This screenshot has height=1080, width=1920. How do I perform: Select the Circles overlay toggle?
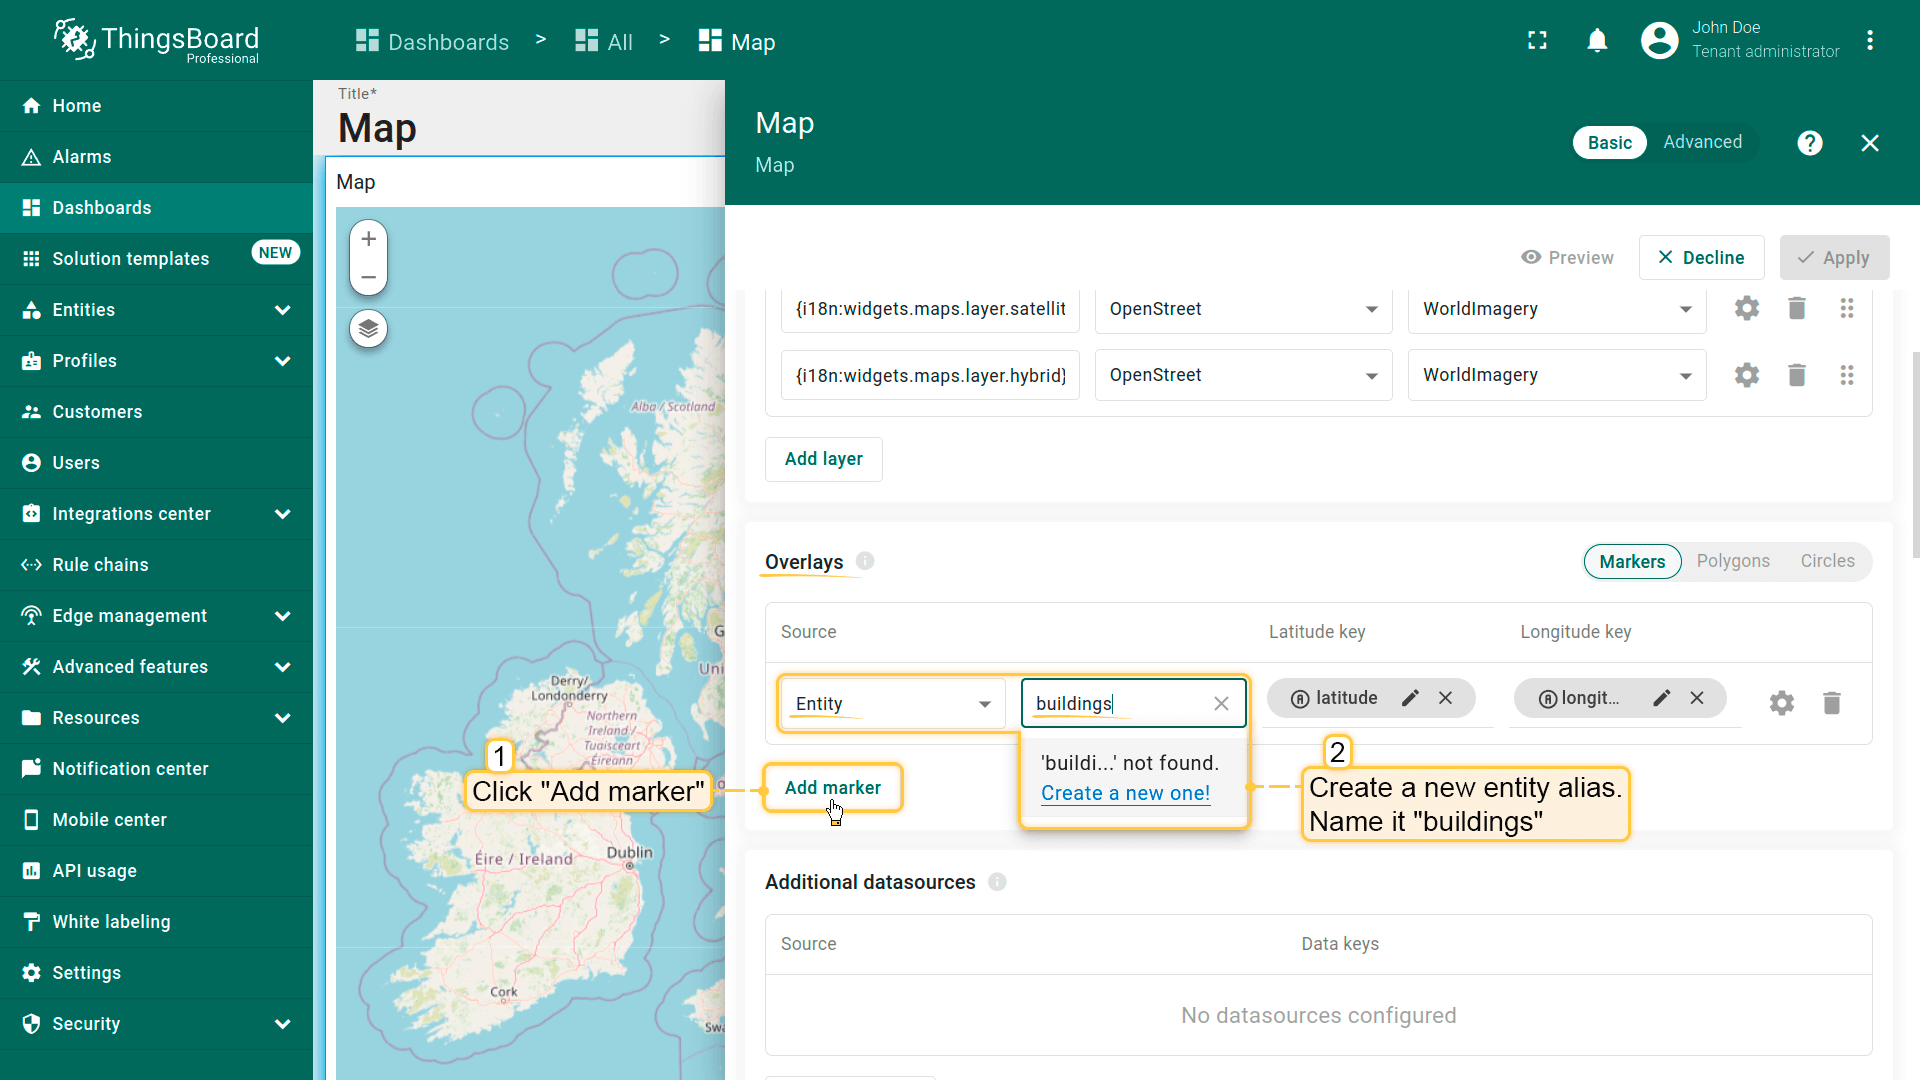click(x=1827, y=561)
